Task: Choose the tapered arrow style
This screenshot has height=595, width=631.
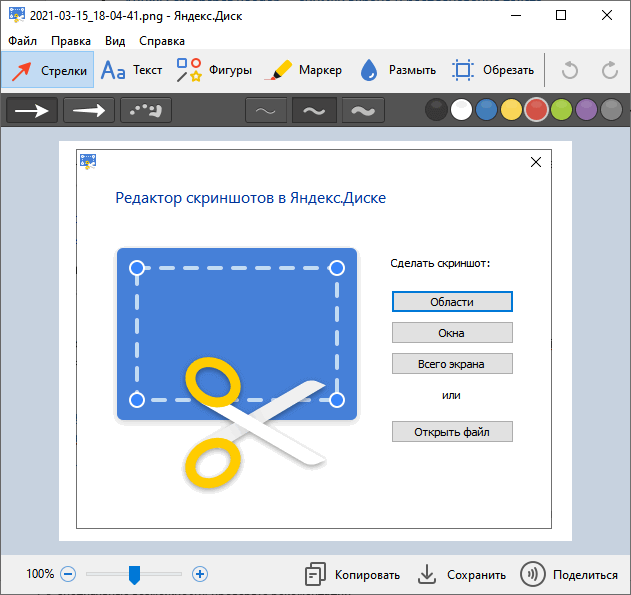Action: point(89,110)
